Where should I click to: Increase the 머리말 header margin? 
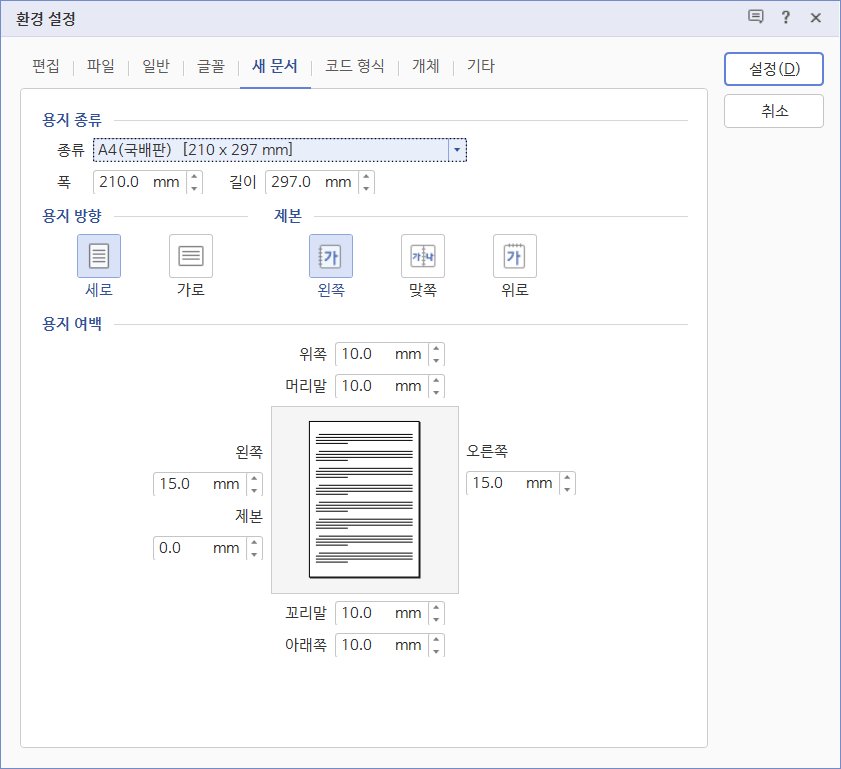[x=437, y=380]
